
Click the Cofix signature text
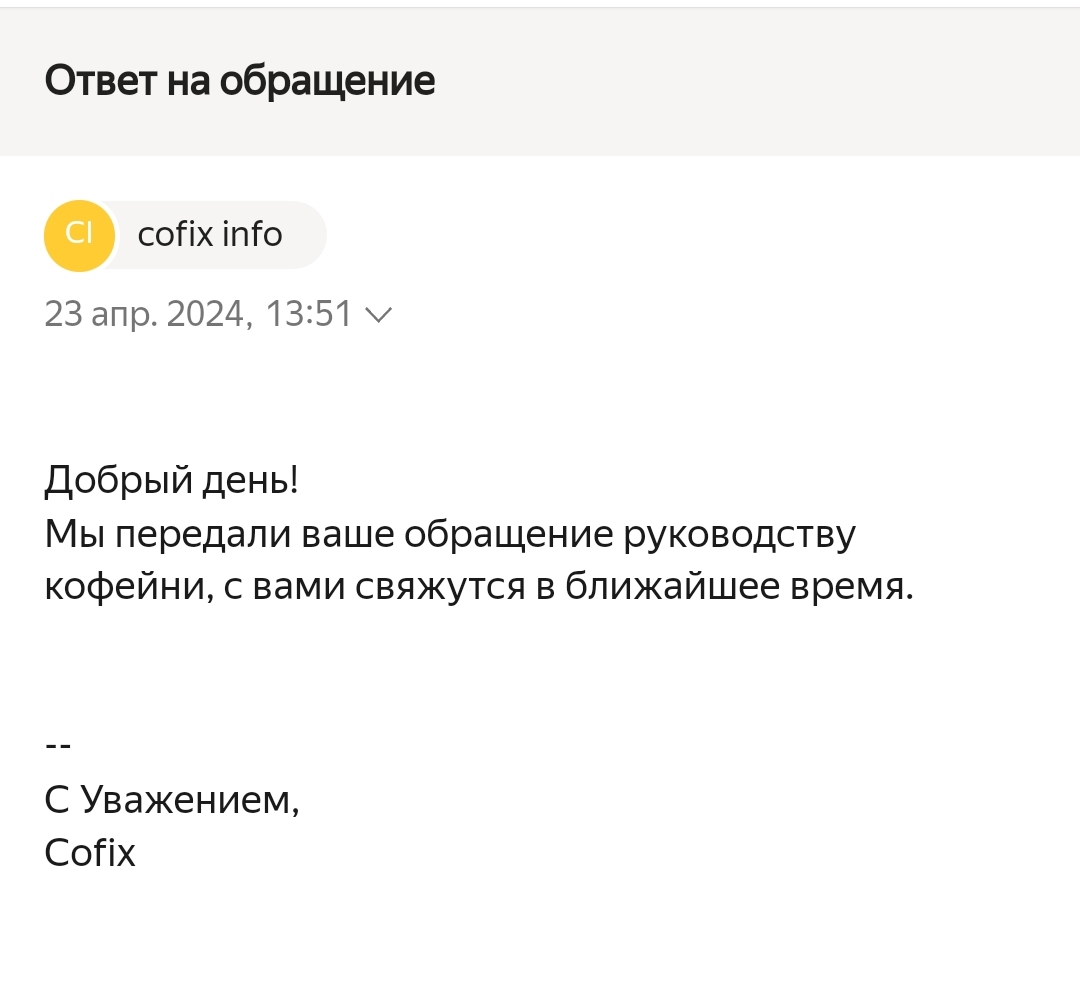point(90,853)
